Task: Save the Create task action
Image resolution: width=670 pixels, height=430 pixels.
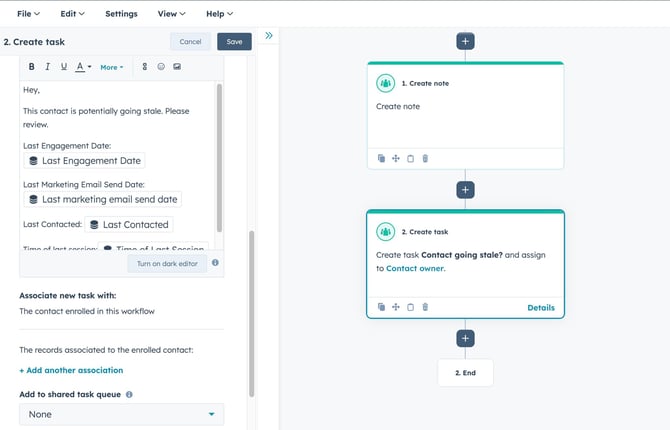Action: coord(234,42)
